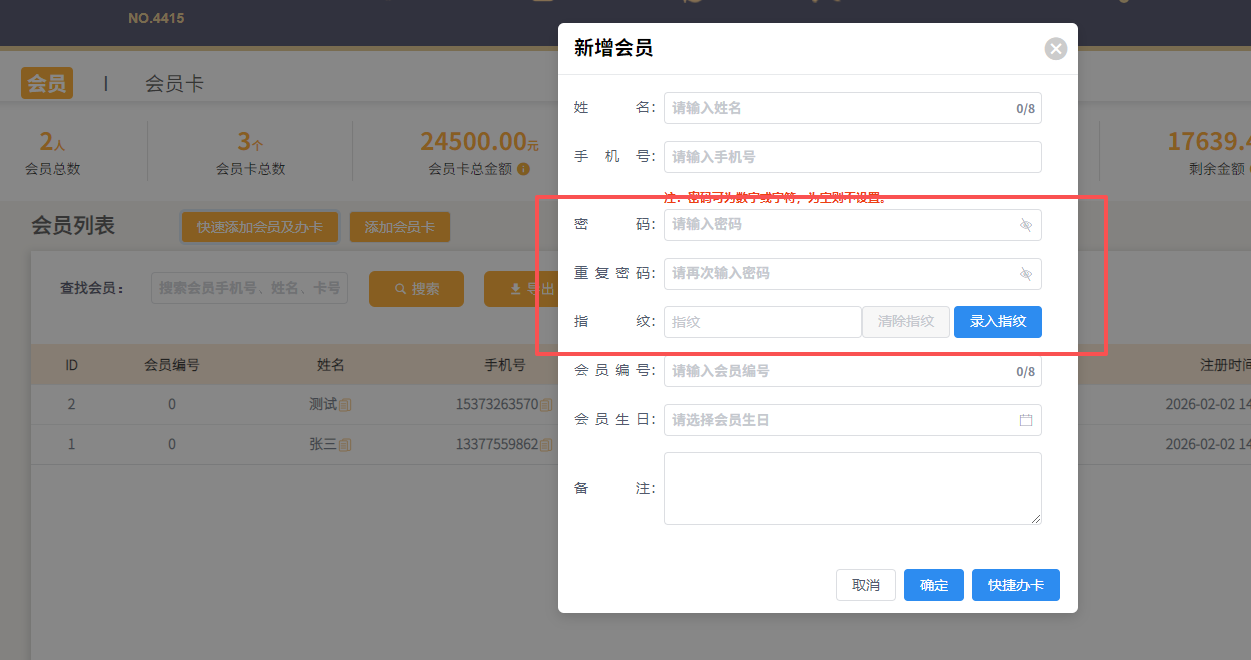
Task: Switch to the 会员卡 tab
Action: click(174, 84)
